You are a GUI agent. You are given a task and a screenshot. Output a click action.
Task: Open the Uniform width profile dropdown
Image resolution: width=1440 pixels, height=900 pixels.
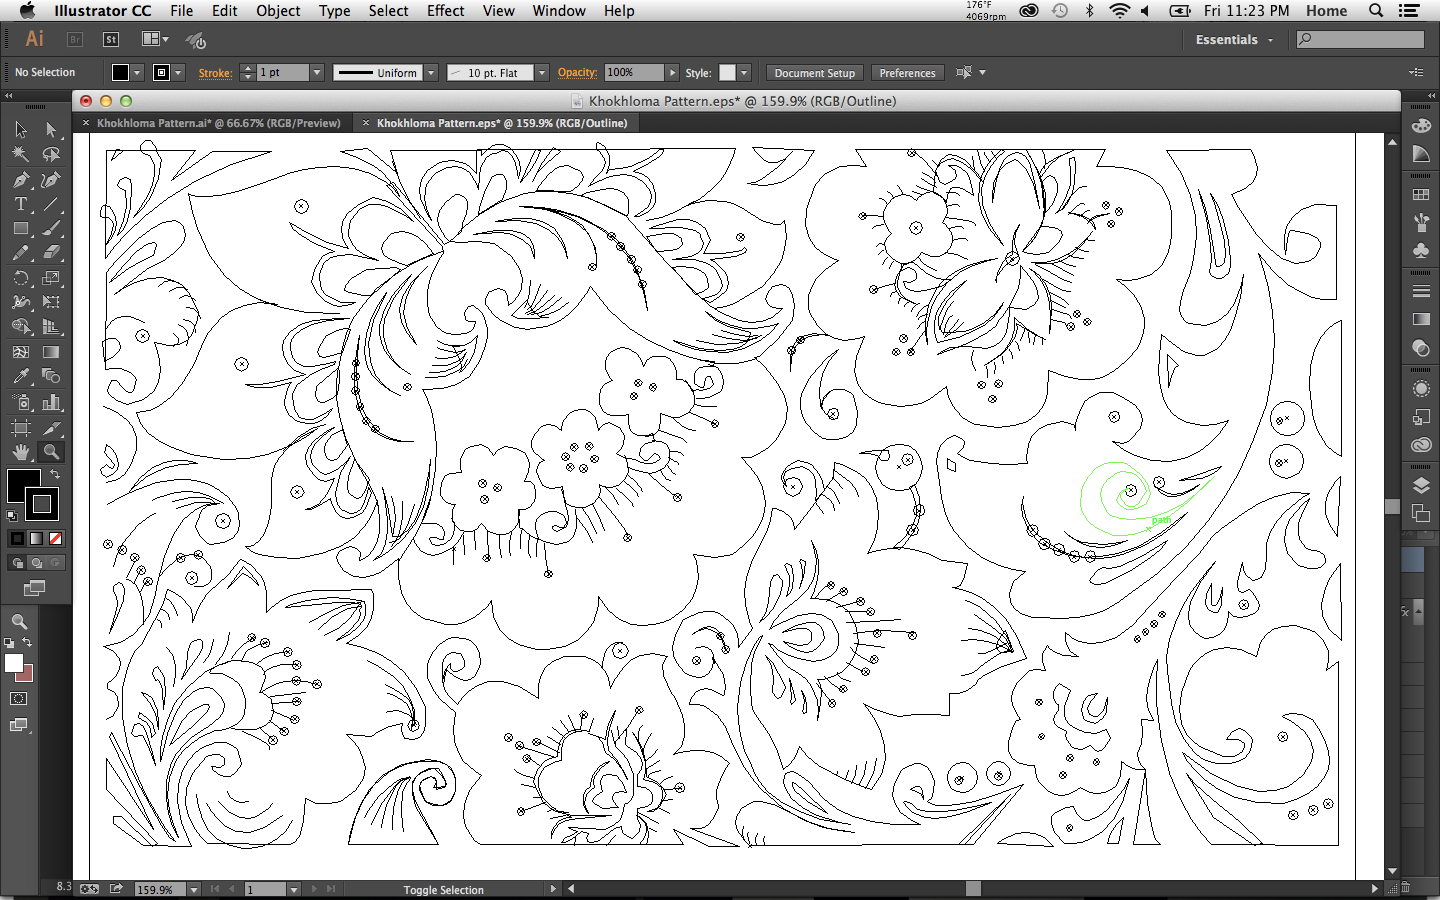431,73
